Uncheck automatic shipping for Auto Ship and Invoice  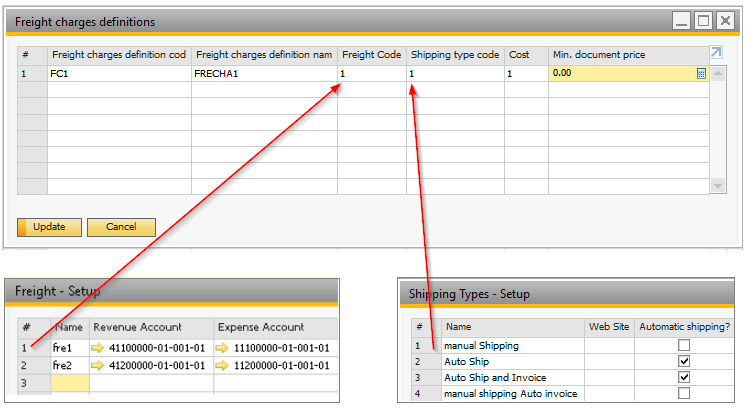[x=684, y=377]
